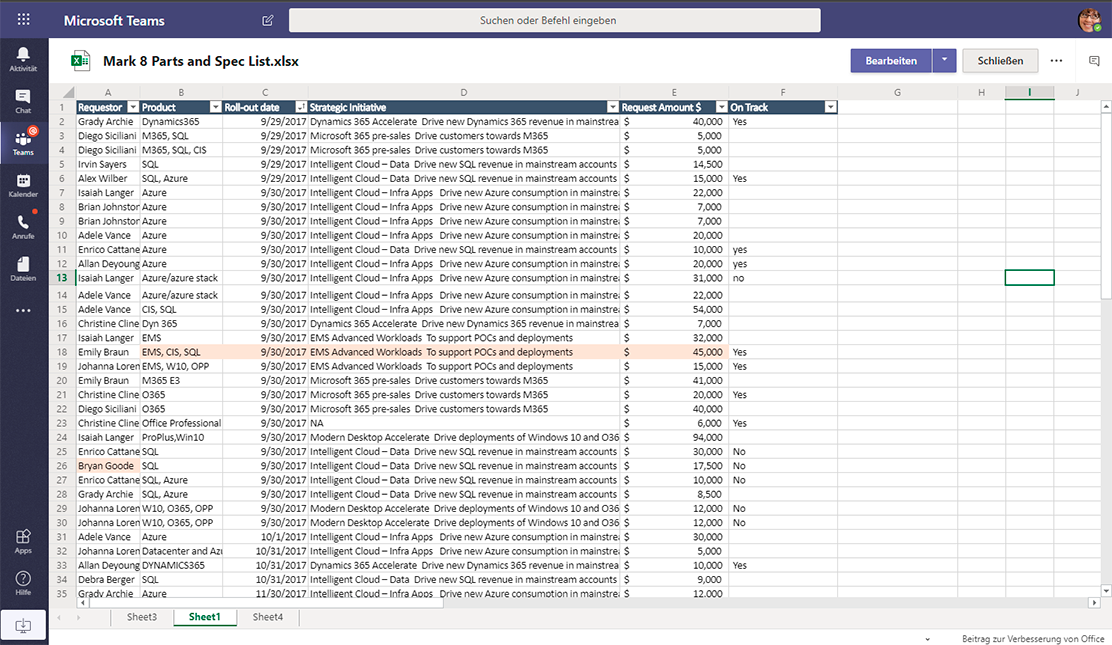Select Teams in the left sidebar
1112x645 pixels.
point(23,142)
